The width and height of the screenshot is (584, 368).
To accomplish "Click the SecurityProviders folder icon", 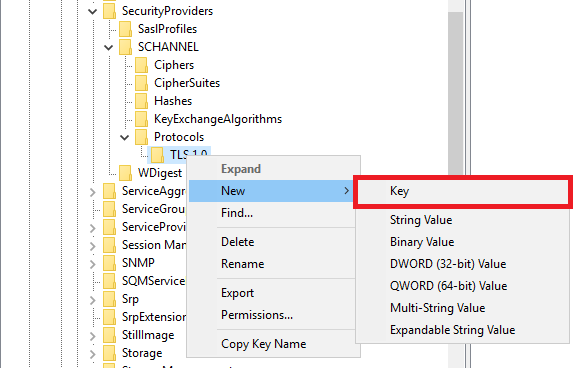I will click(x=110, y=11).
